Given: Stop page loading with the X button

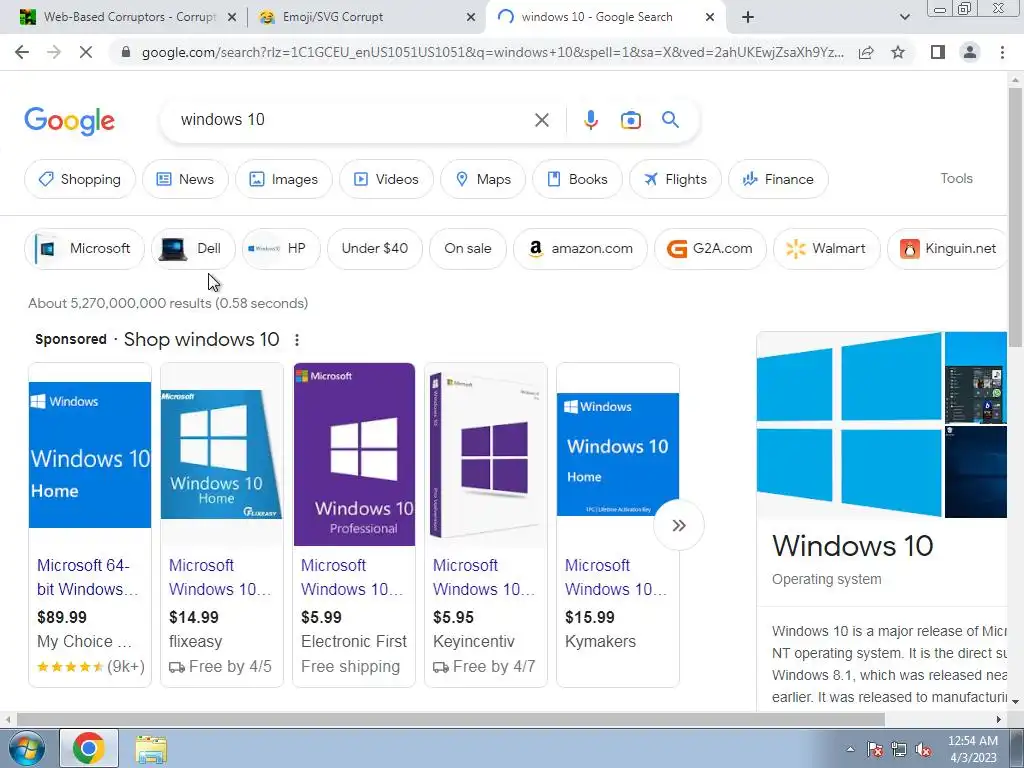Looking at the screenshot, I should click(x=86, y=52).
